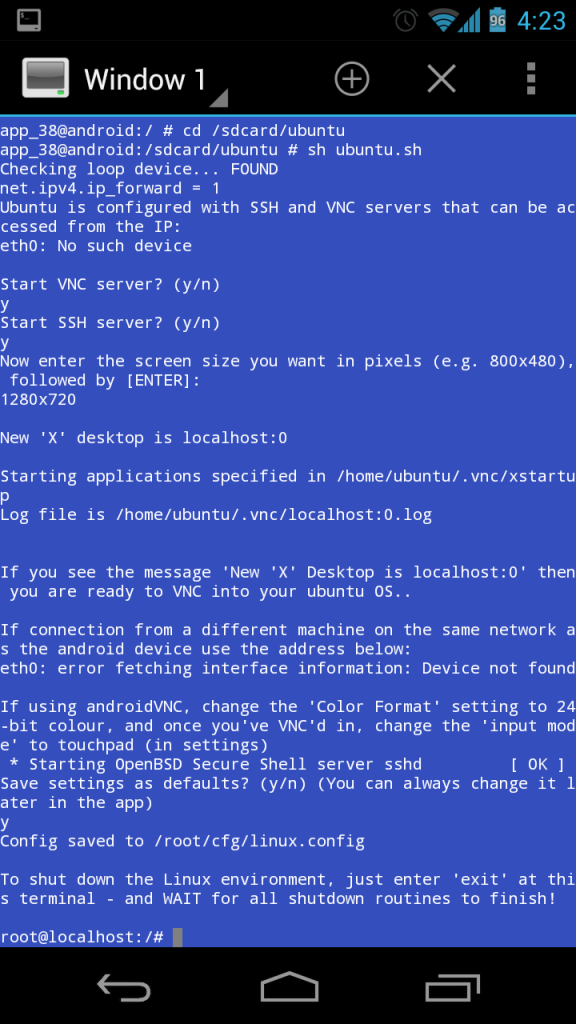
Task: Tap the 'Start VNC server? (y/n)' line
Action: point(110,285)
